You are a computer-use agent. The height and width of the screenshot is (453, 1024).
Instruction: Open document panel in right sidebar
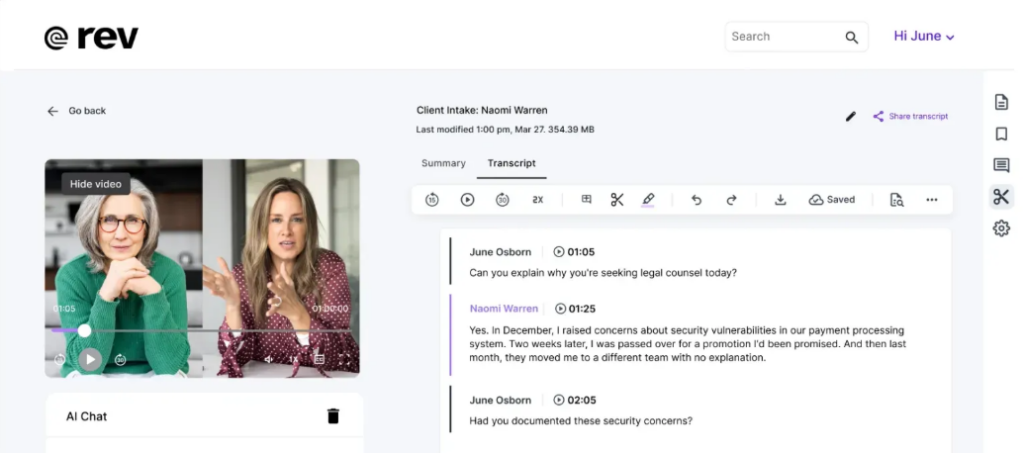coord(1001,102)
